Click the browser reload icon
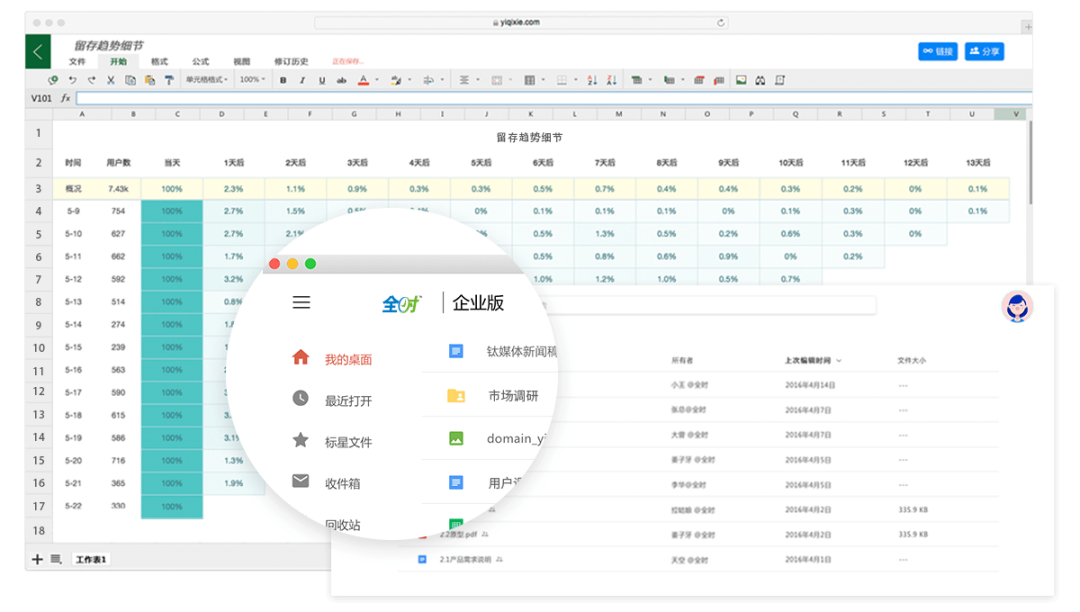Viewport: 1080px width, 612px height. (720, 23)
